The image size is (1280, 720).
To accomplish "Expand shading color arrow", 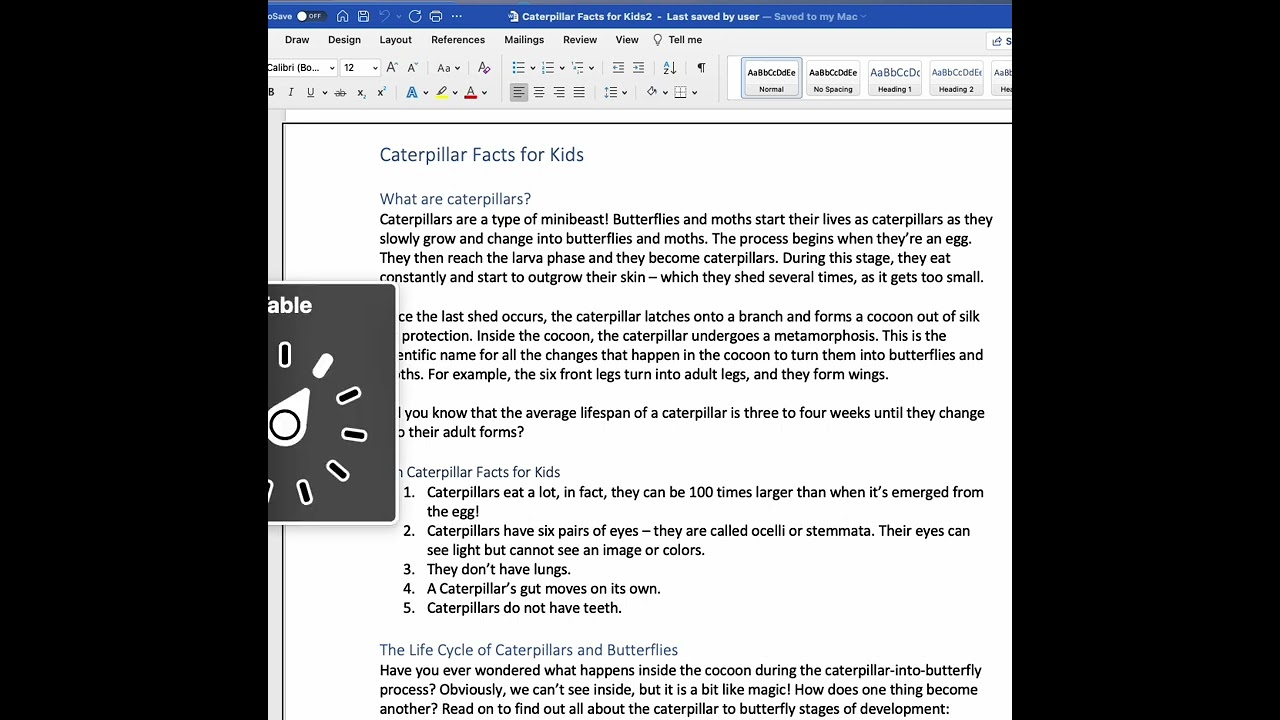I will (664, 93).
